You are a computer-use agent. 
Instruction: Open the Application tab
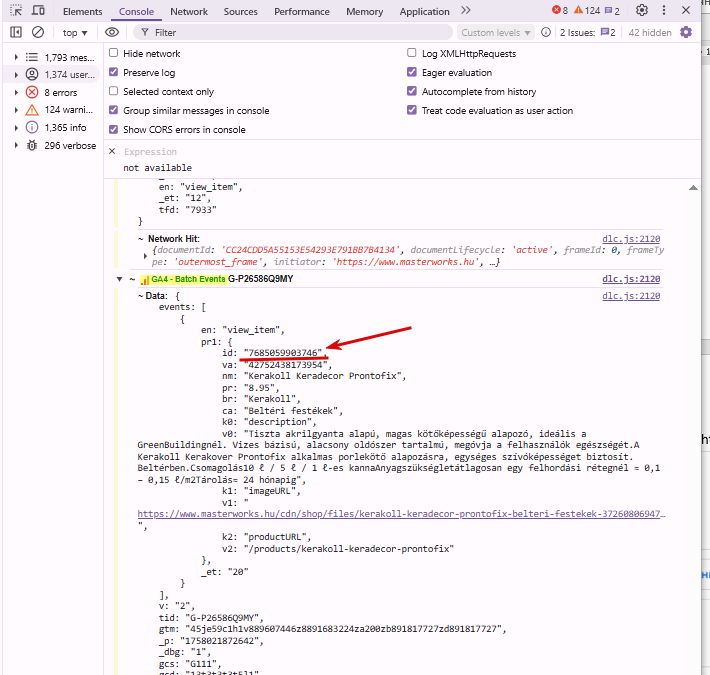[x=424, y=11]
